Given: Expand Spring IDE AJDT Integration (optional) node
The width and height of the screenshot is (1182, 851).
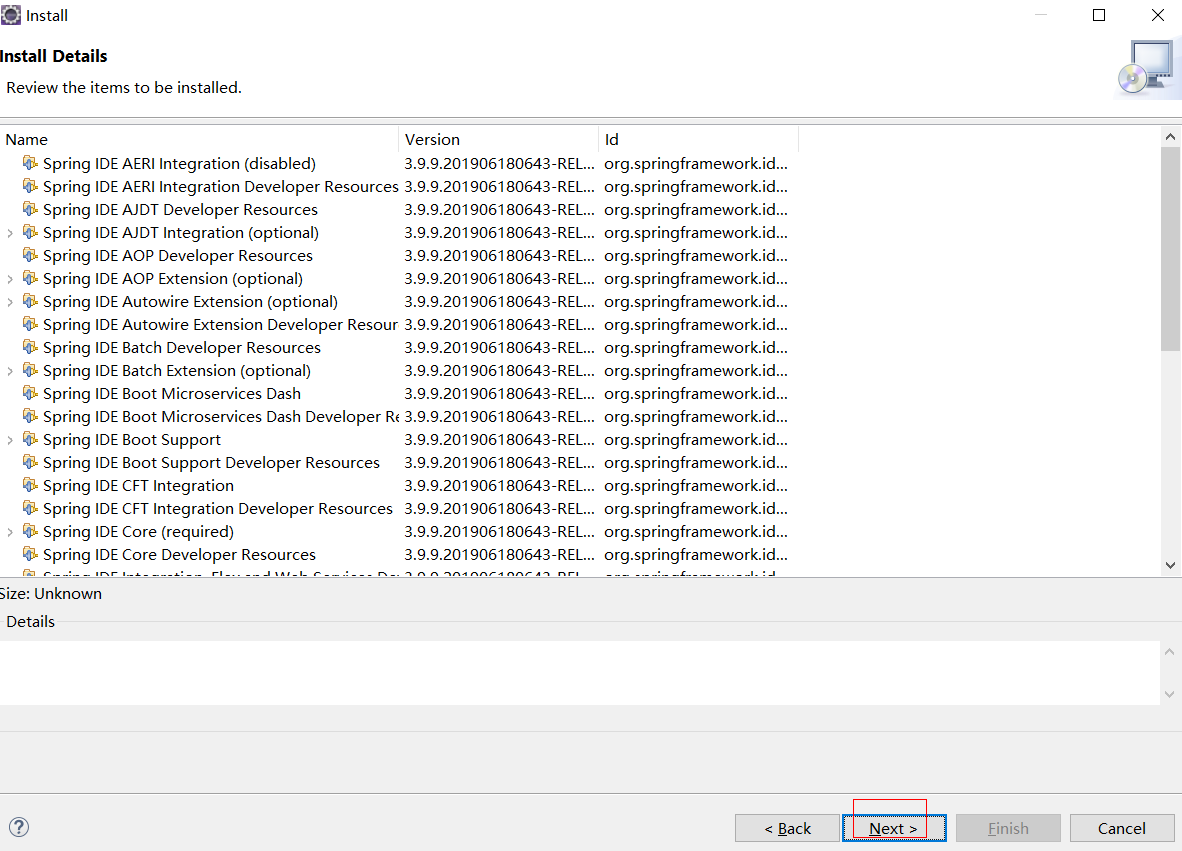Looking at the screenshot, I should point(10,233).
